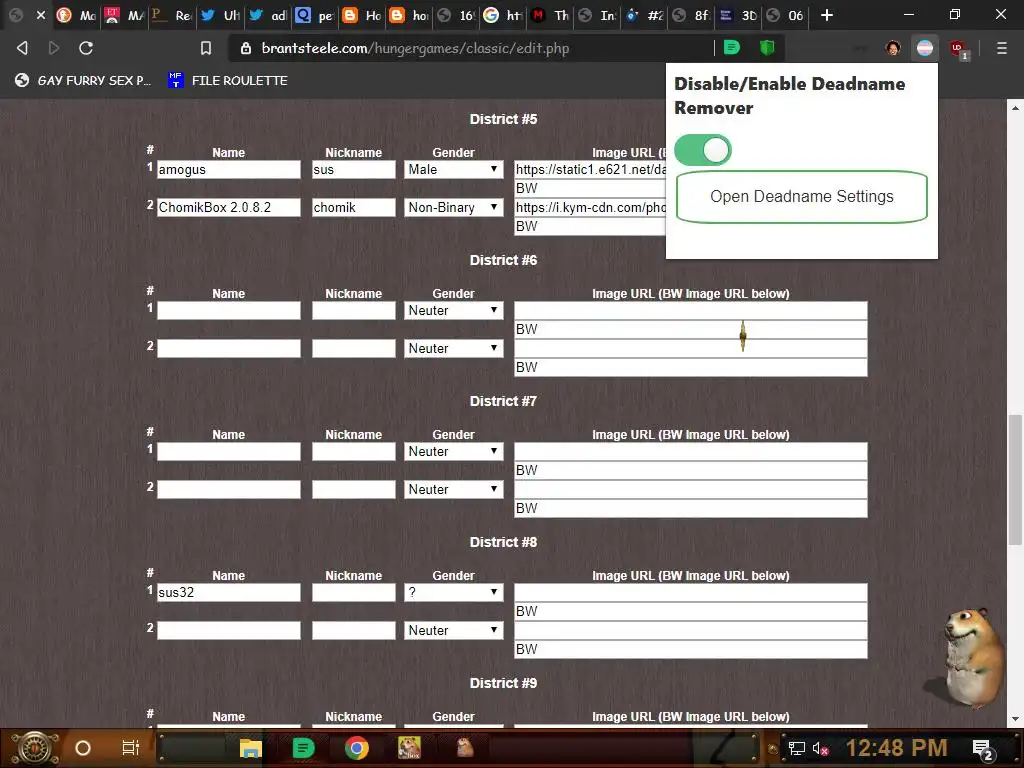Click the Cortana circle on the taskbar
The height and width of the screenshot is (768, 1024).
(83, 748)
